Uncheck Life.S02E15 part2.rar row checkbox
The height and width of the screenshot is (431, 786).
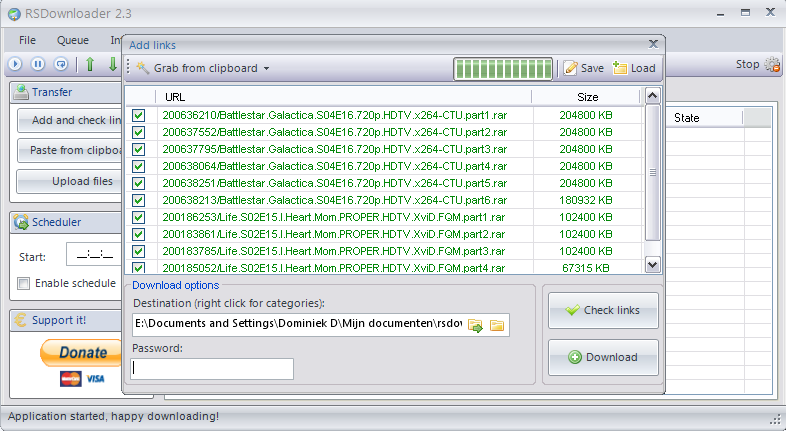(x=138, y=235)
